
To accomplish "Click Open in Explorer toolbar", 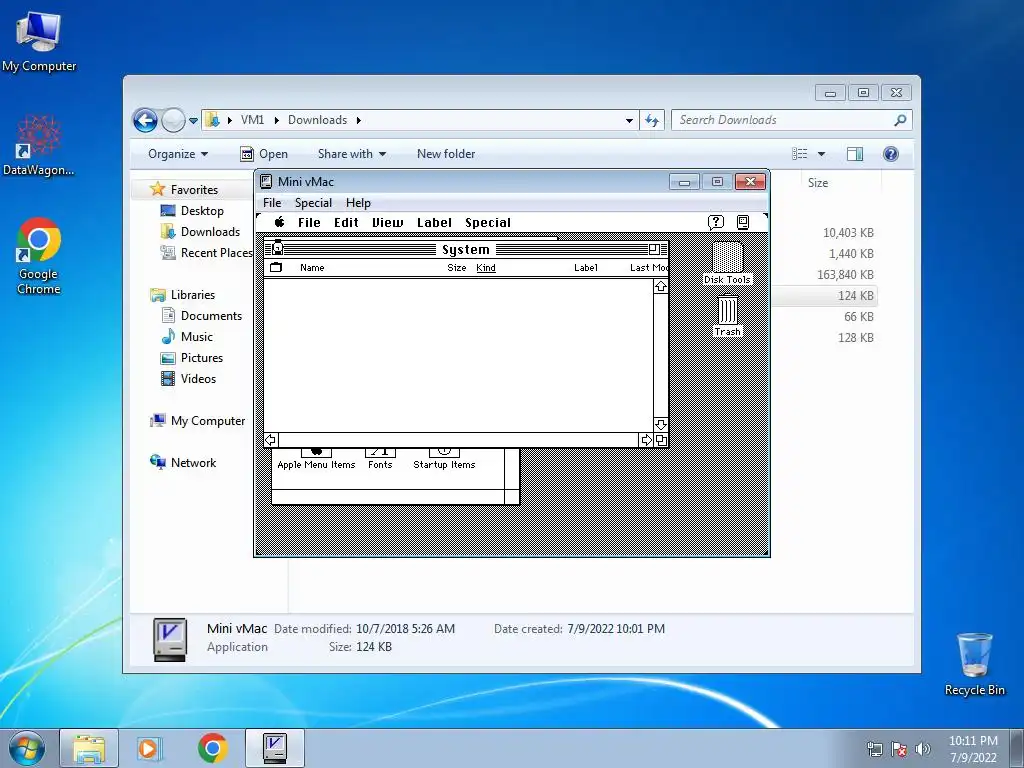I will tap(264, 154).
